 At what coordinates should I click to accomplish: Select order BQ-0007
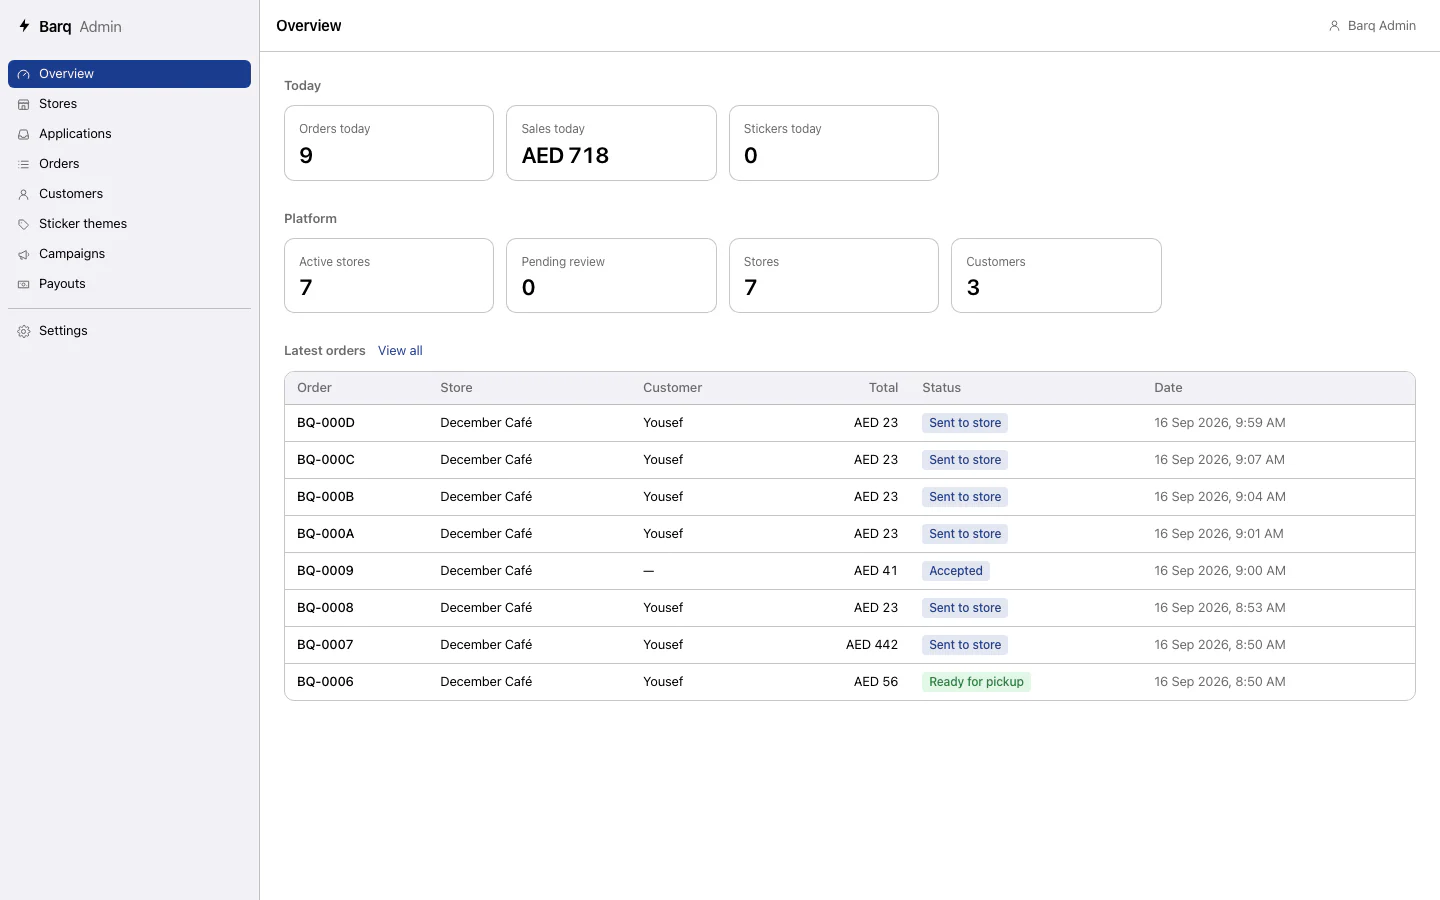click(x=326, y=645)
